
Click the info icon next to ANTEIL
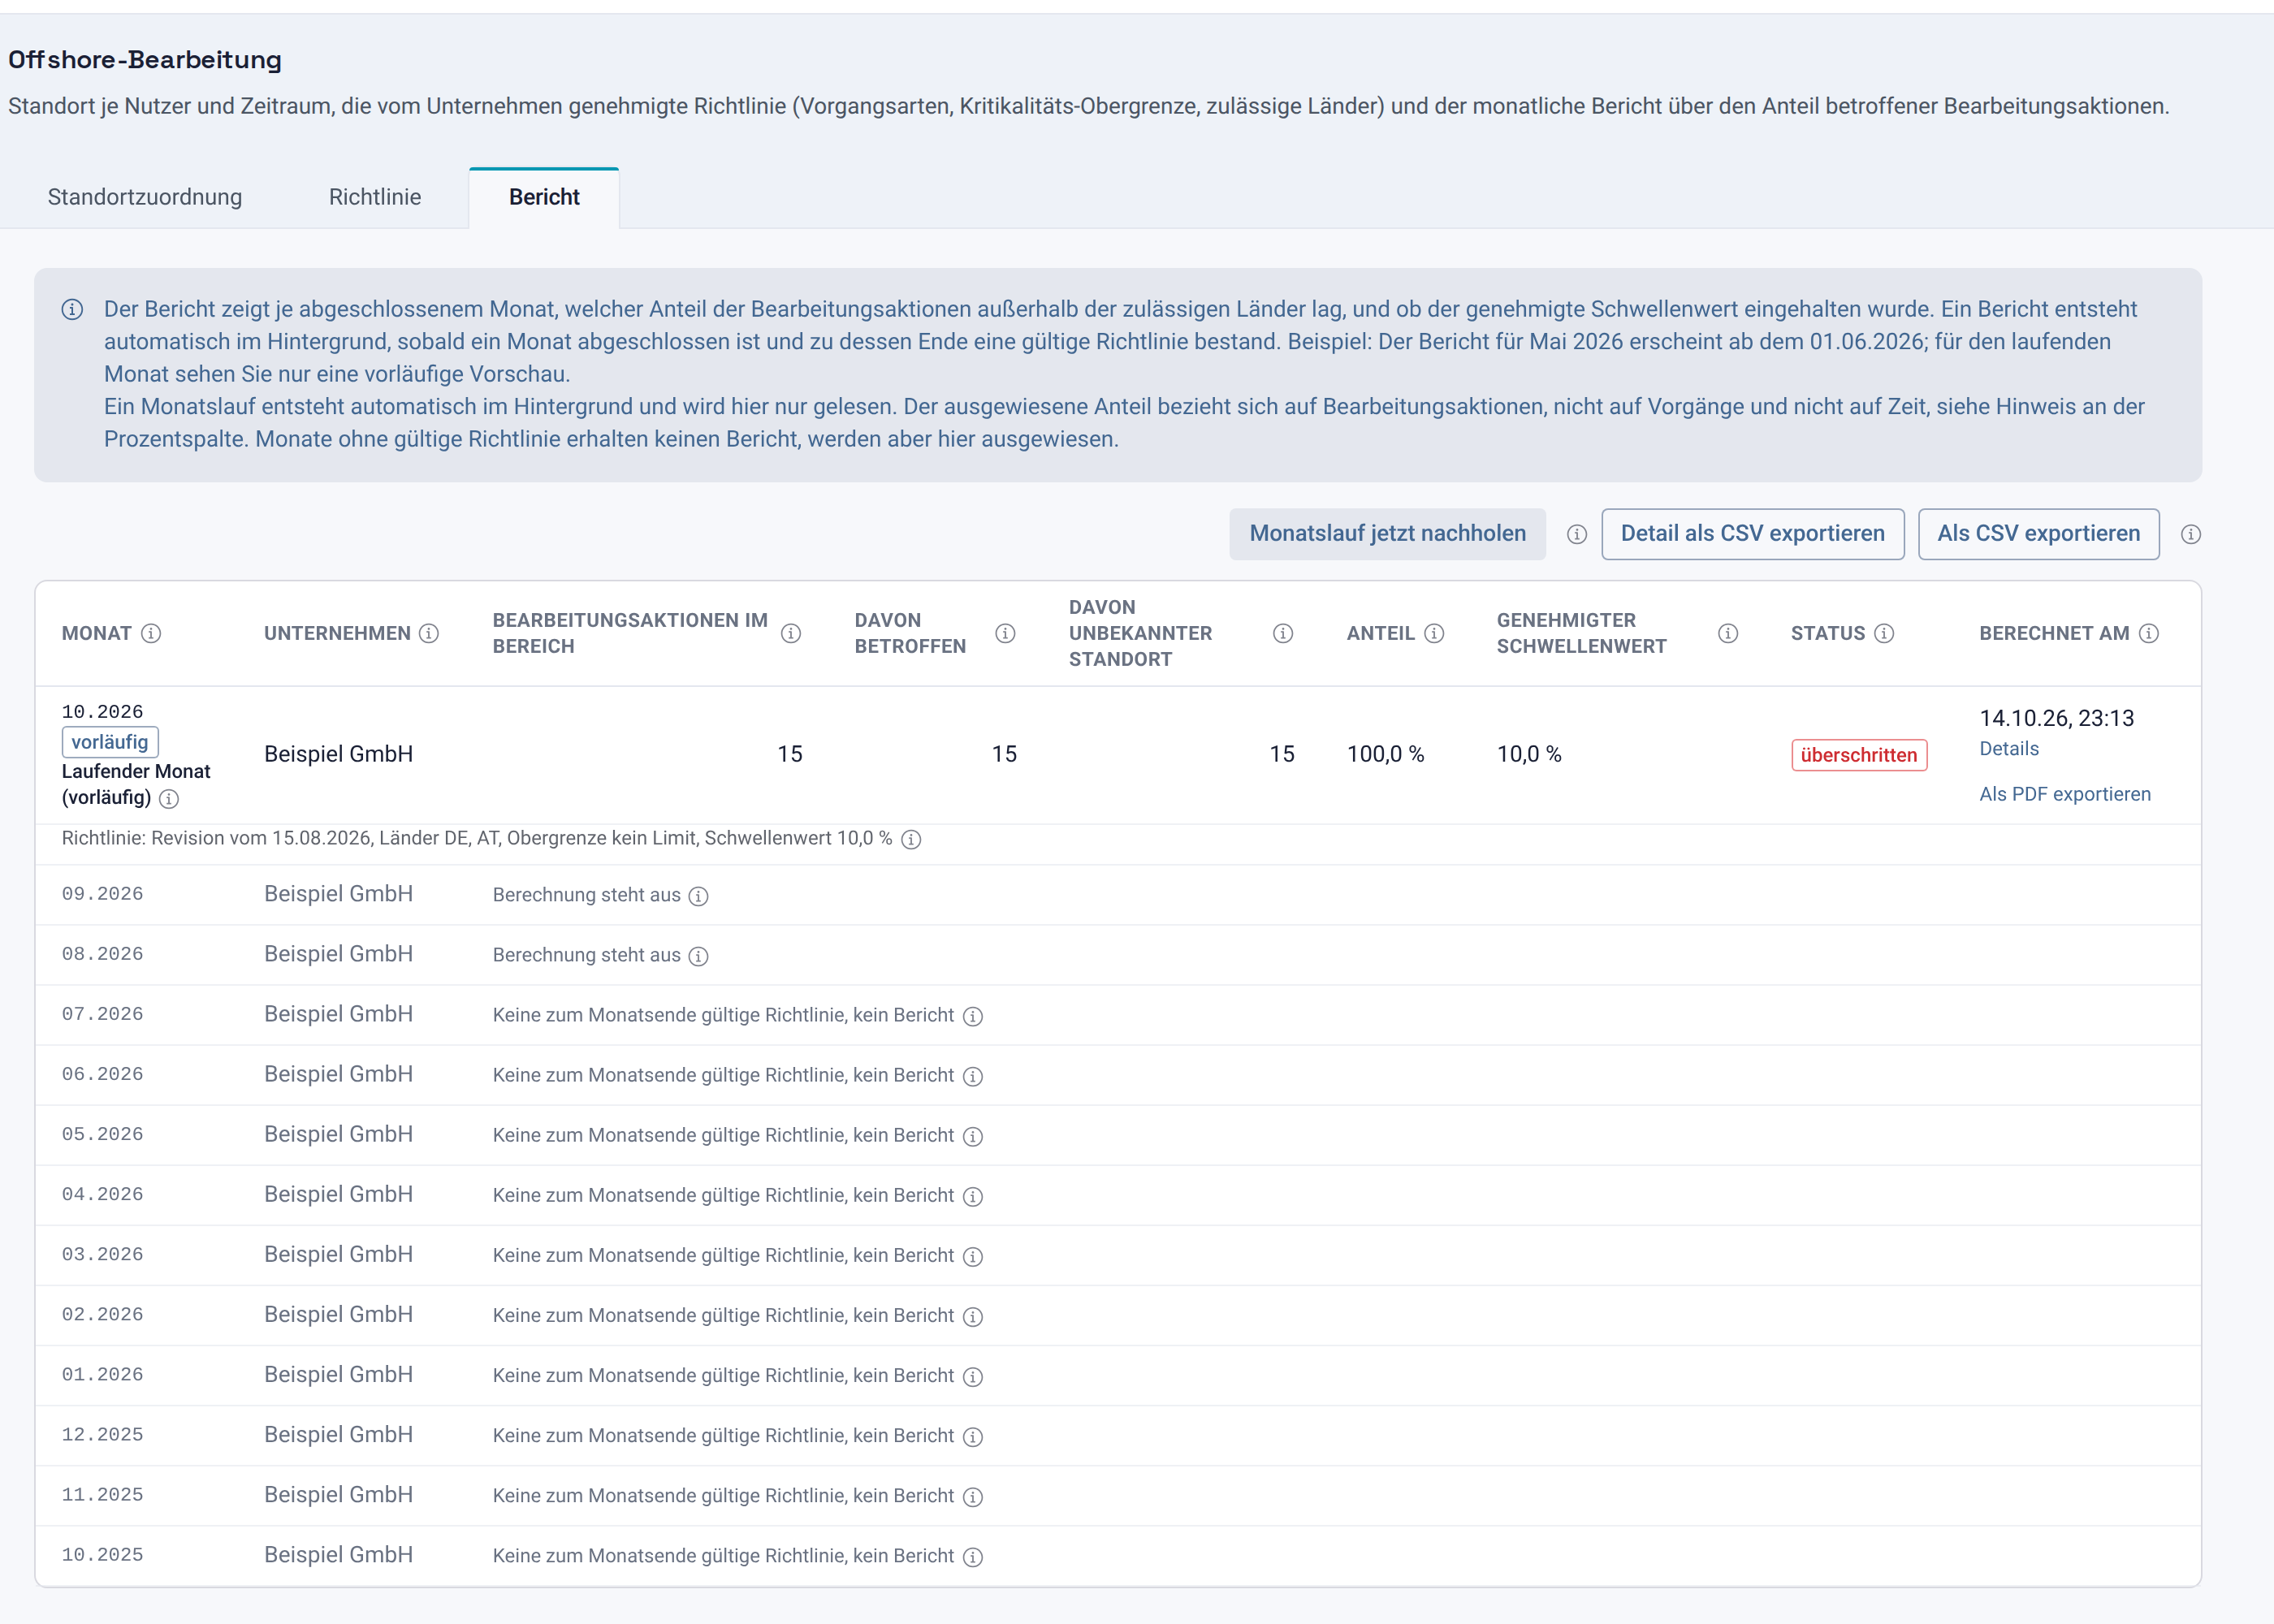1434,633
